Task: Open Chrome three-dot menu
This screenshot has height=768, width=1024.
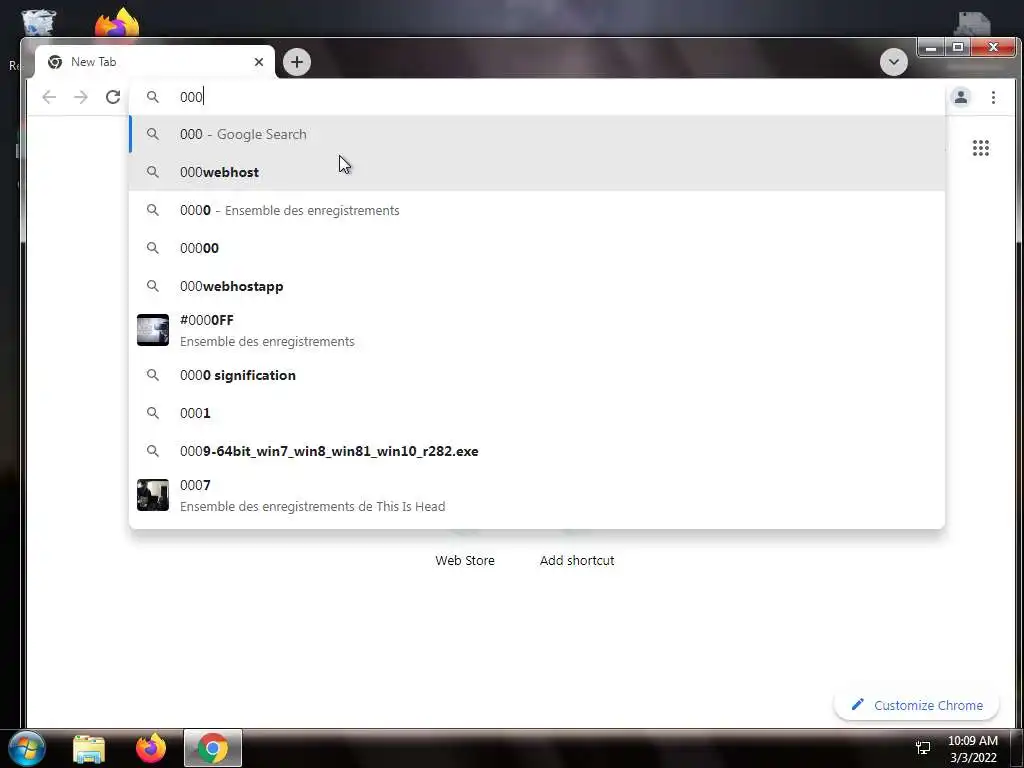Action: pyautogui.click(x=993, y=97)
